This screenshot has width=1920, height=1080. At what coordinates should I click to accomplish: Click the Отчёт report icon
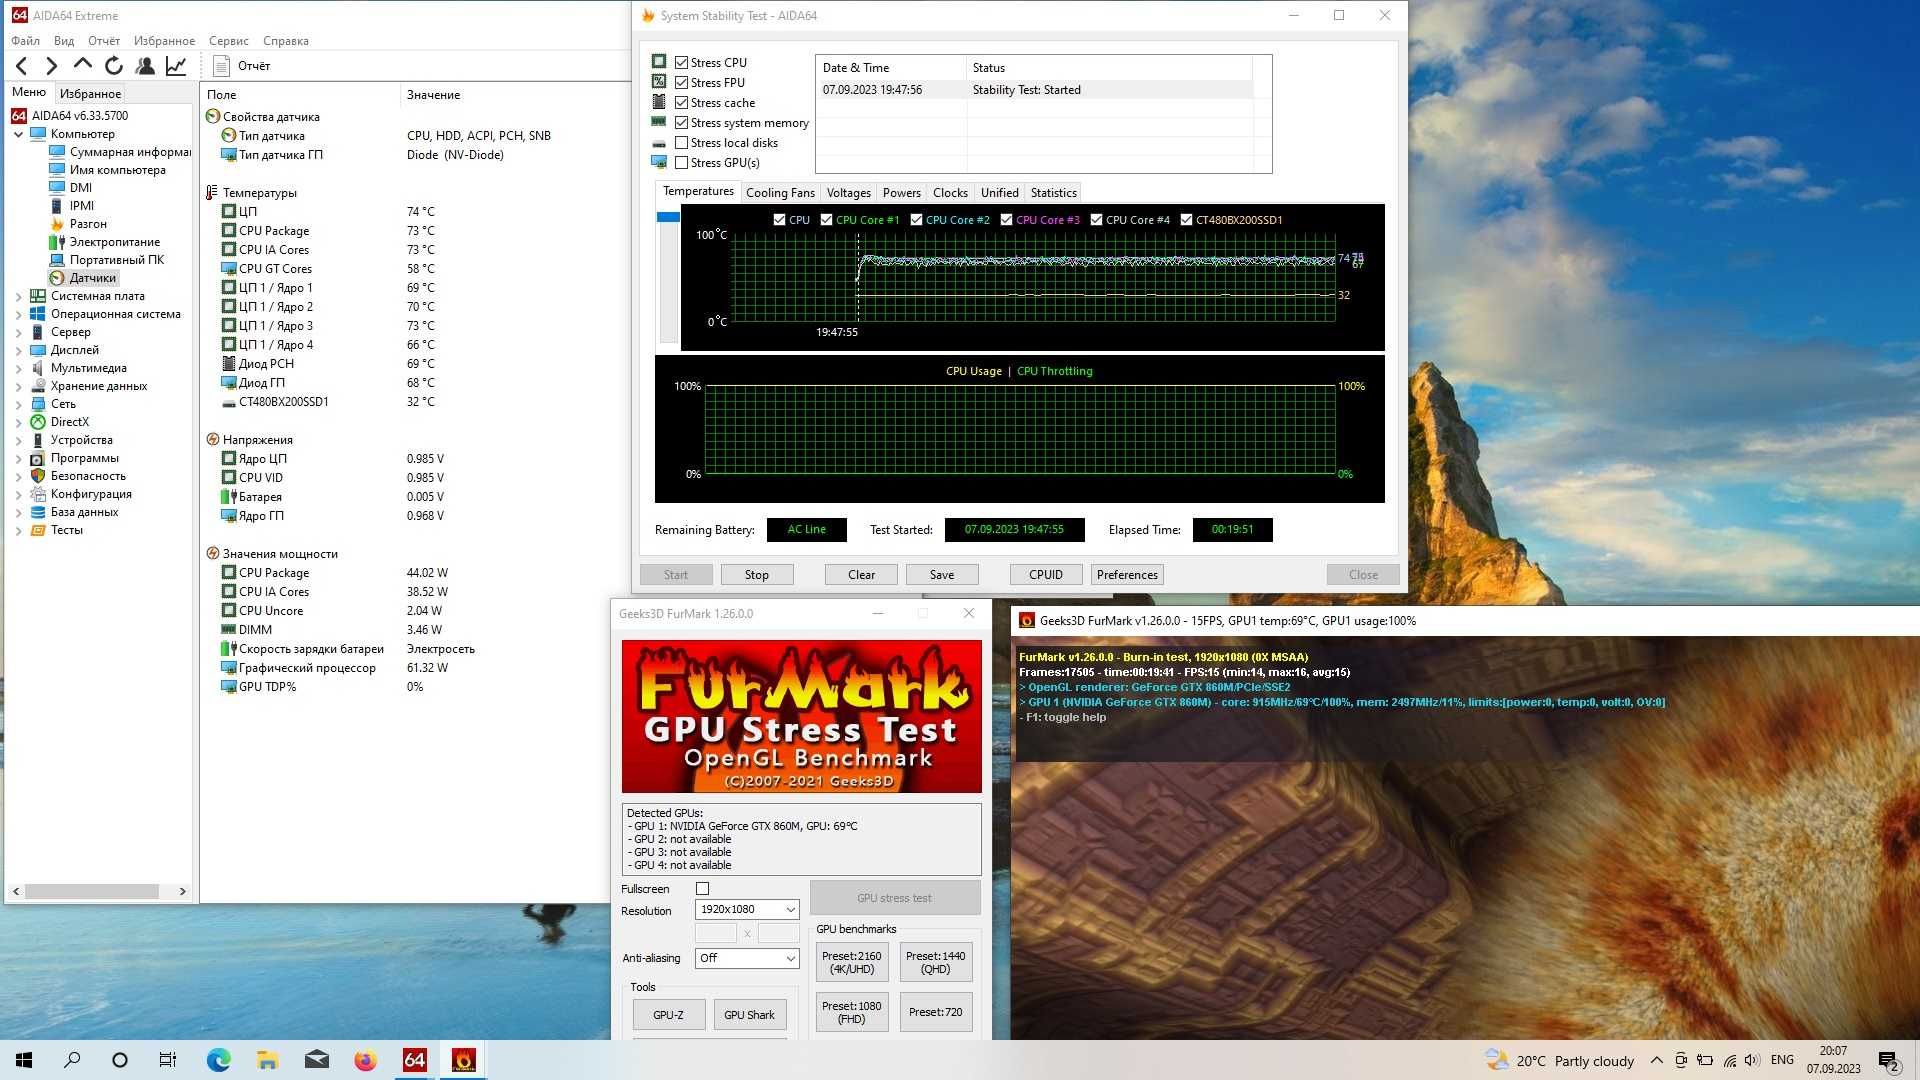click(221, 66)
